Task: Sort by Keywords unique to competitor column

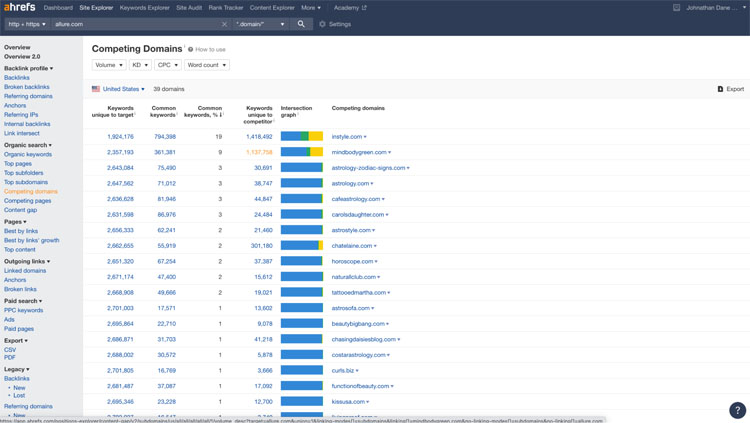Action: click(x=258, y=115)
